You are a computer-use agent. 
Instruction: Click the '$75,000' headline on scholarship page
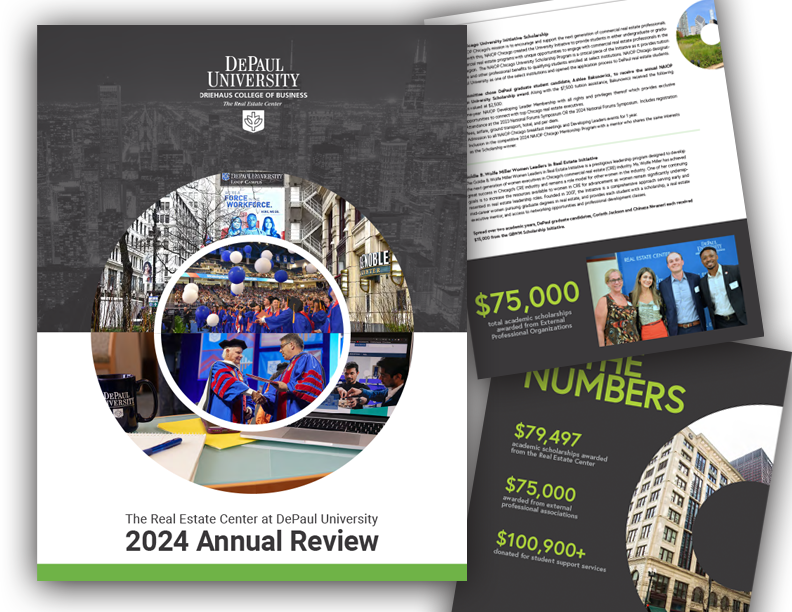527,298
